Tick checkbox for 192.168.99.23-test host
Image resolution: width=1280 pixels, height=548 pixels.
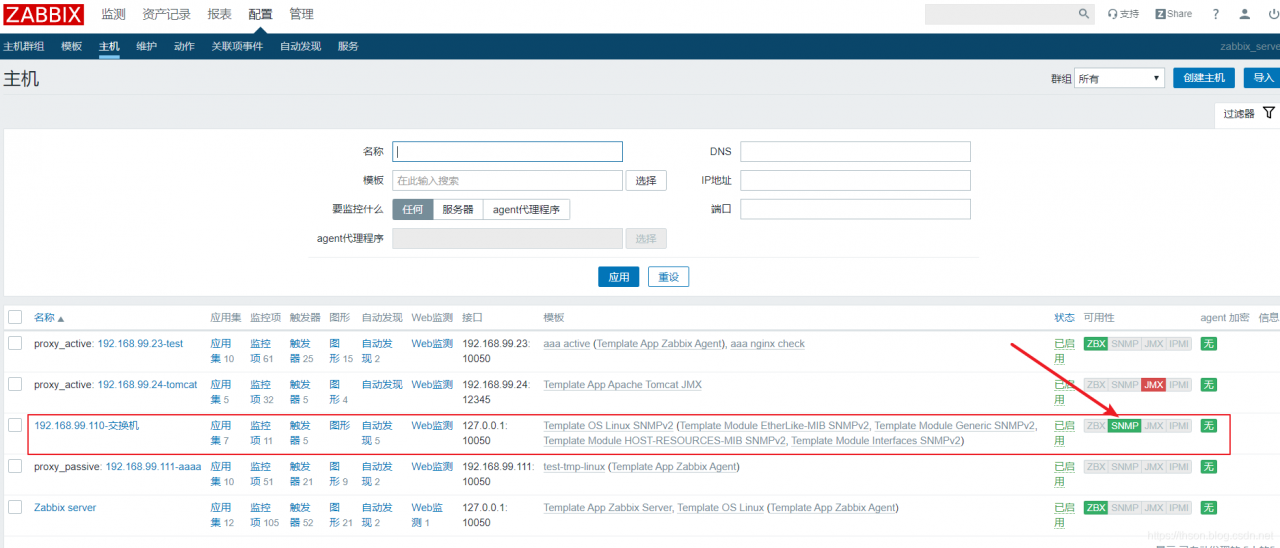point(15,343)
